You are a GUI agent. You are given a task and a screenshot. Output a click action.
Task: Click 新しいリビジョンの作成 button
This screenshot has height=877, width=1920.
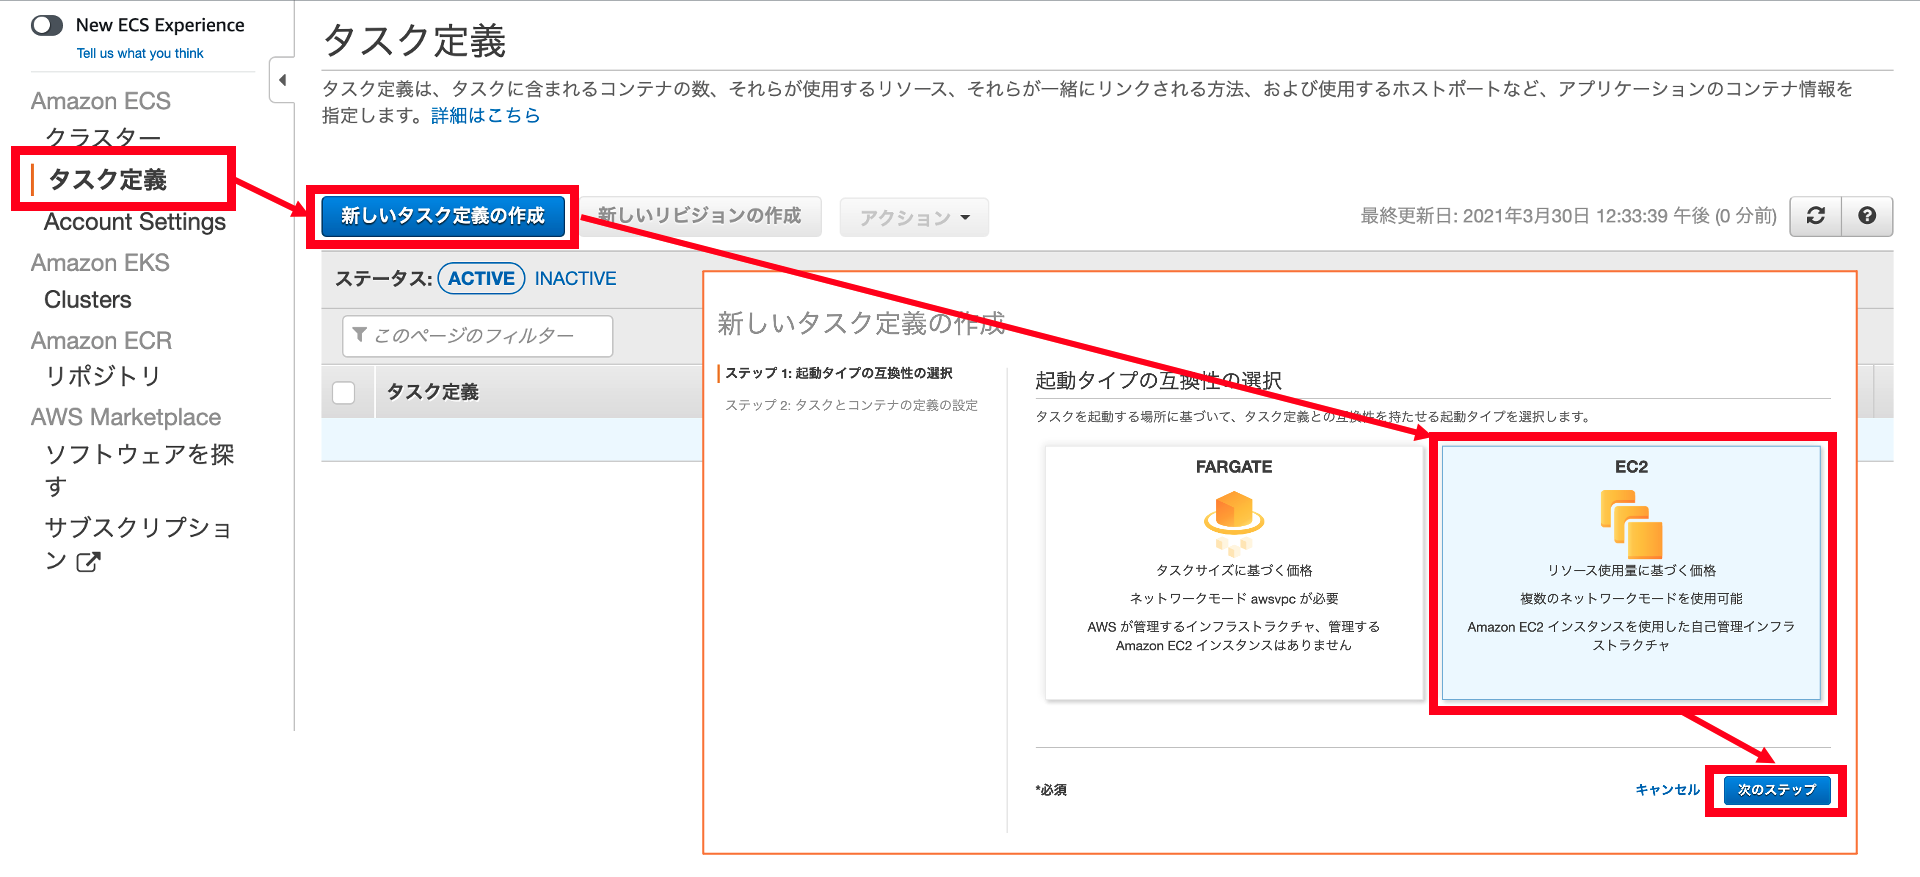(700, 216)
